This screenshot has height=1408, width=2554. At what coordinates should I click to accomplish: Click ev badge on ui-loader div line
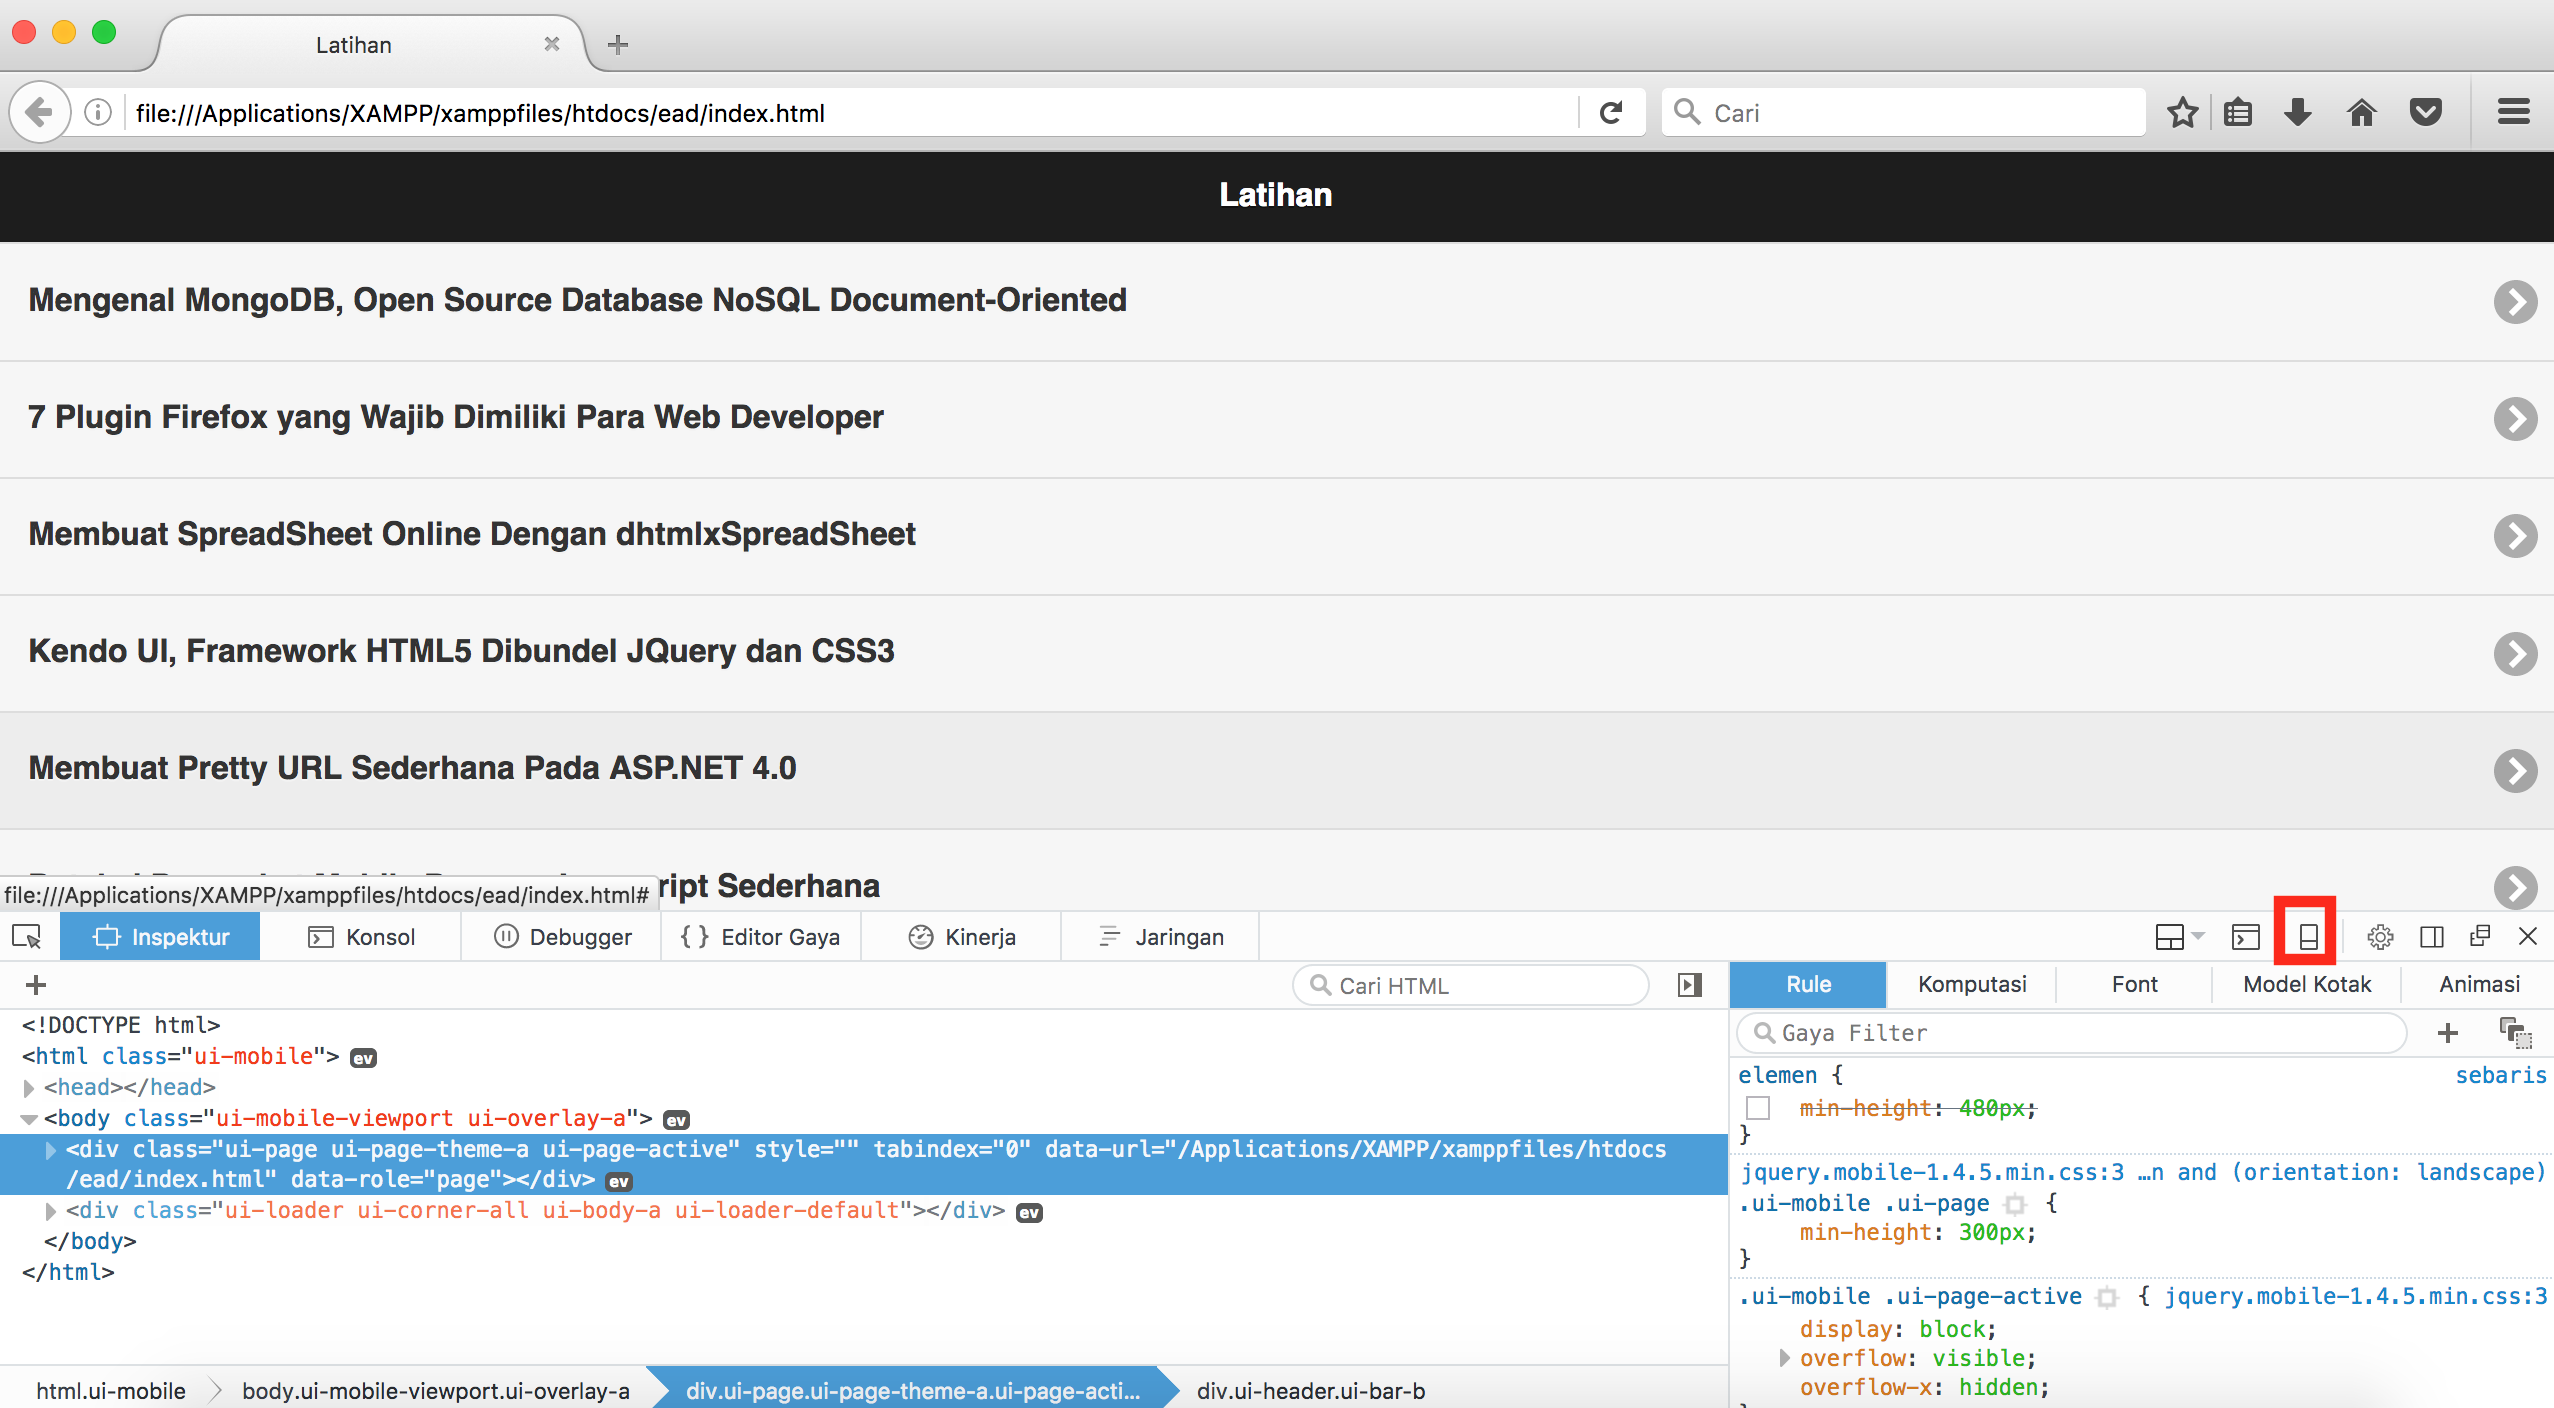(1029, 1213)
